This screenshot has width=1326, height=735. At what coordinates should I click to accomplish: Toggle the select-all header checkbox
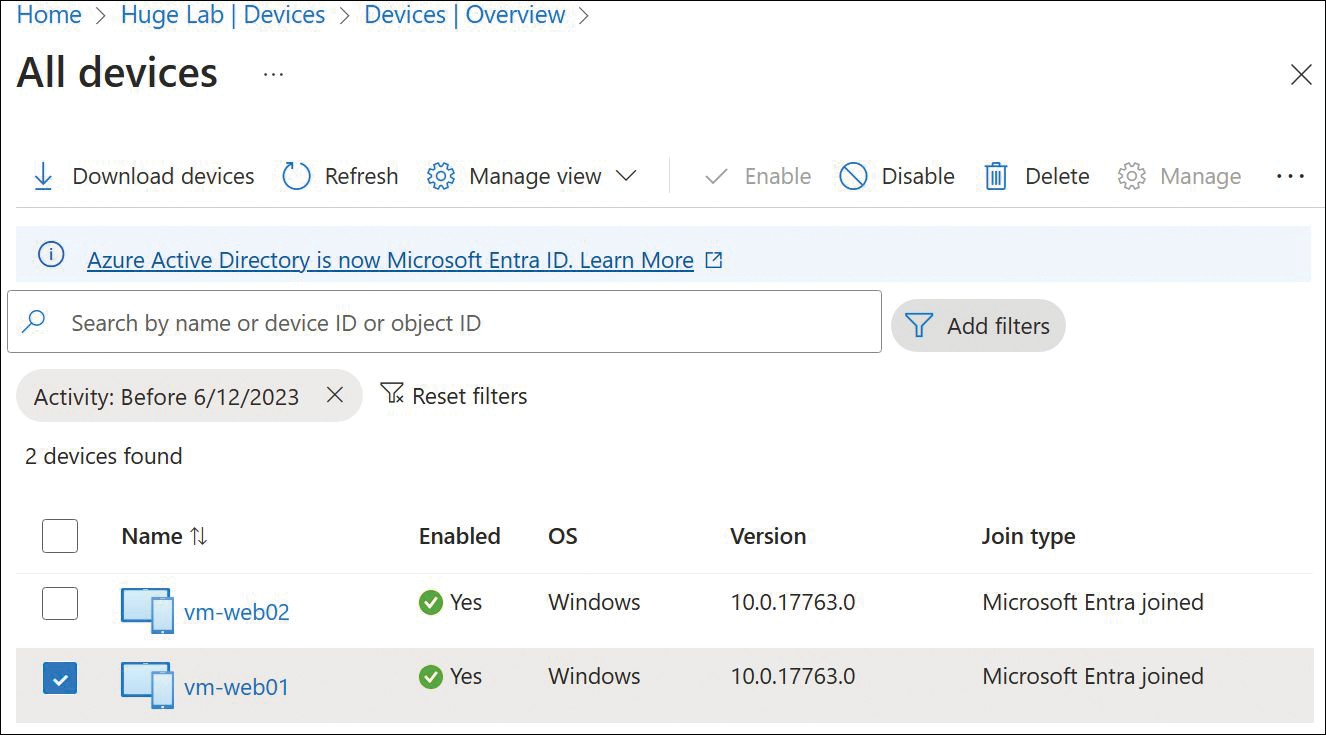point(60,536)
